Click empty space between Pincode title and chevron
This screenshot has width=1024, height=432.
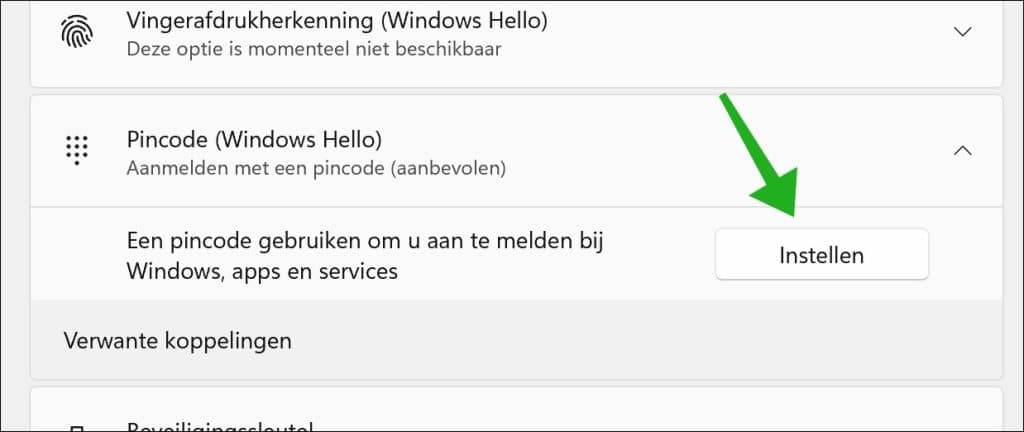coord(653,151)
